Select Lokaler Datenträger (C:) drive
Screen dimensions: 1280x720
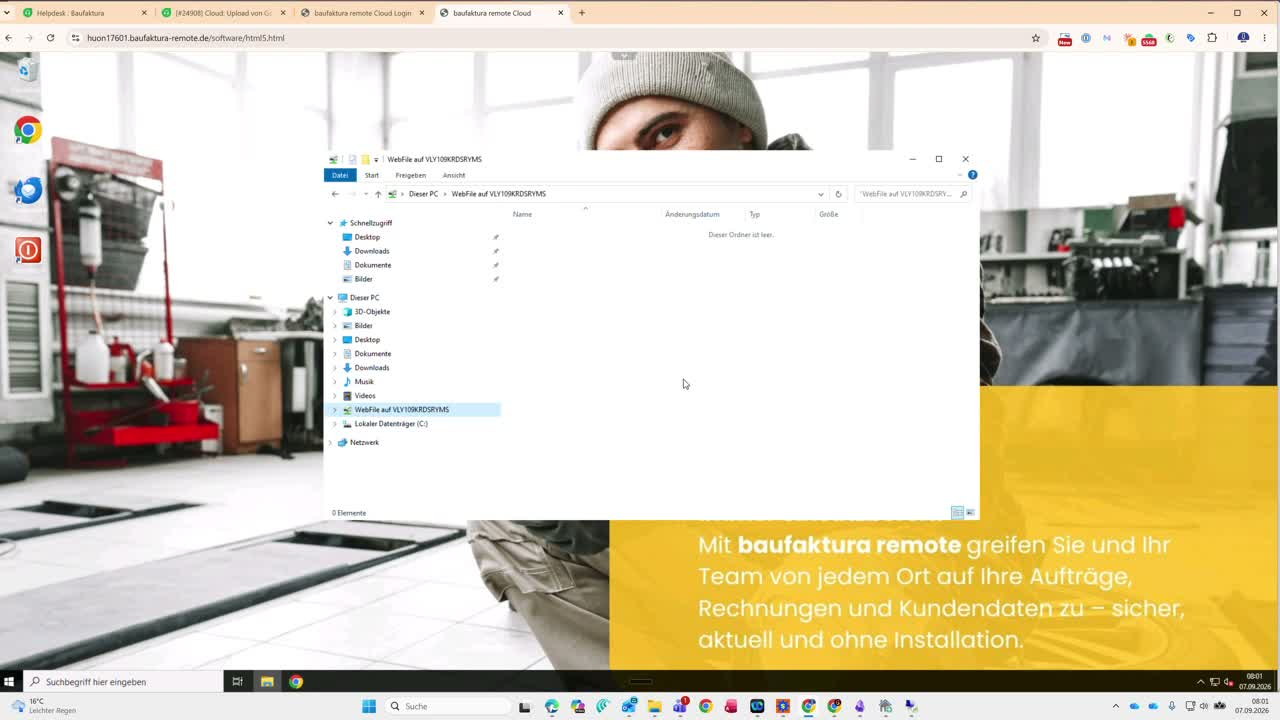coord(391,424)
